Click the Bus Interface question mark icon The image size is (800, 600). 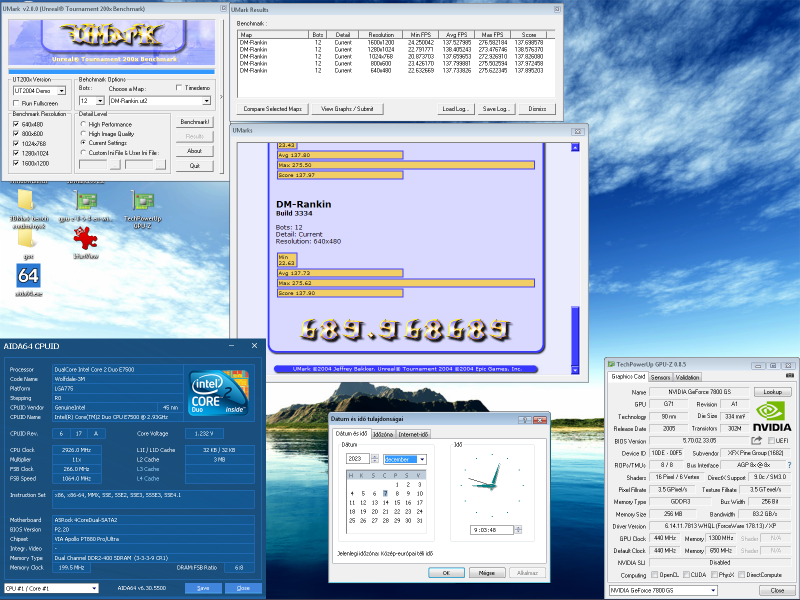coord(790,465)
